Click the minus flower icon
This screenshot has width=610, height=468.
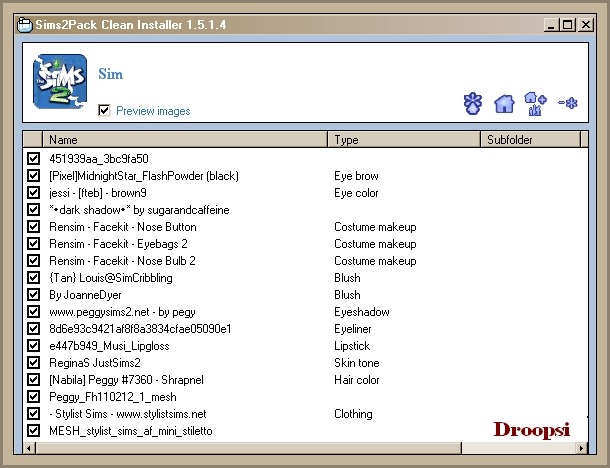coord(568,103)
